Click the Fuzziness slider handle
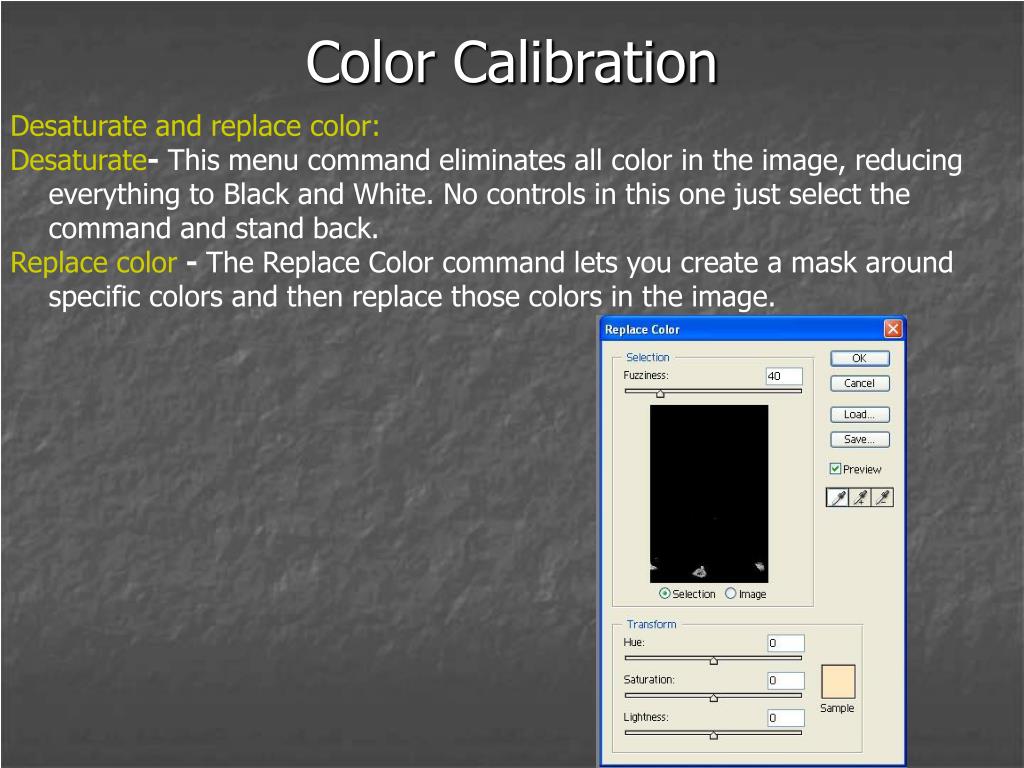Screen dimensions: 1024x768 tap(660, 394)
